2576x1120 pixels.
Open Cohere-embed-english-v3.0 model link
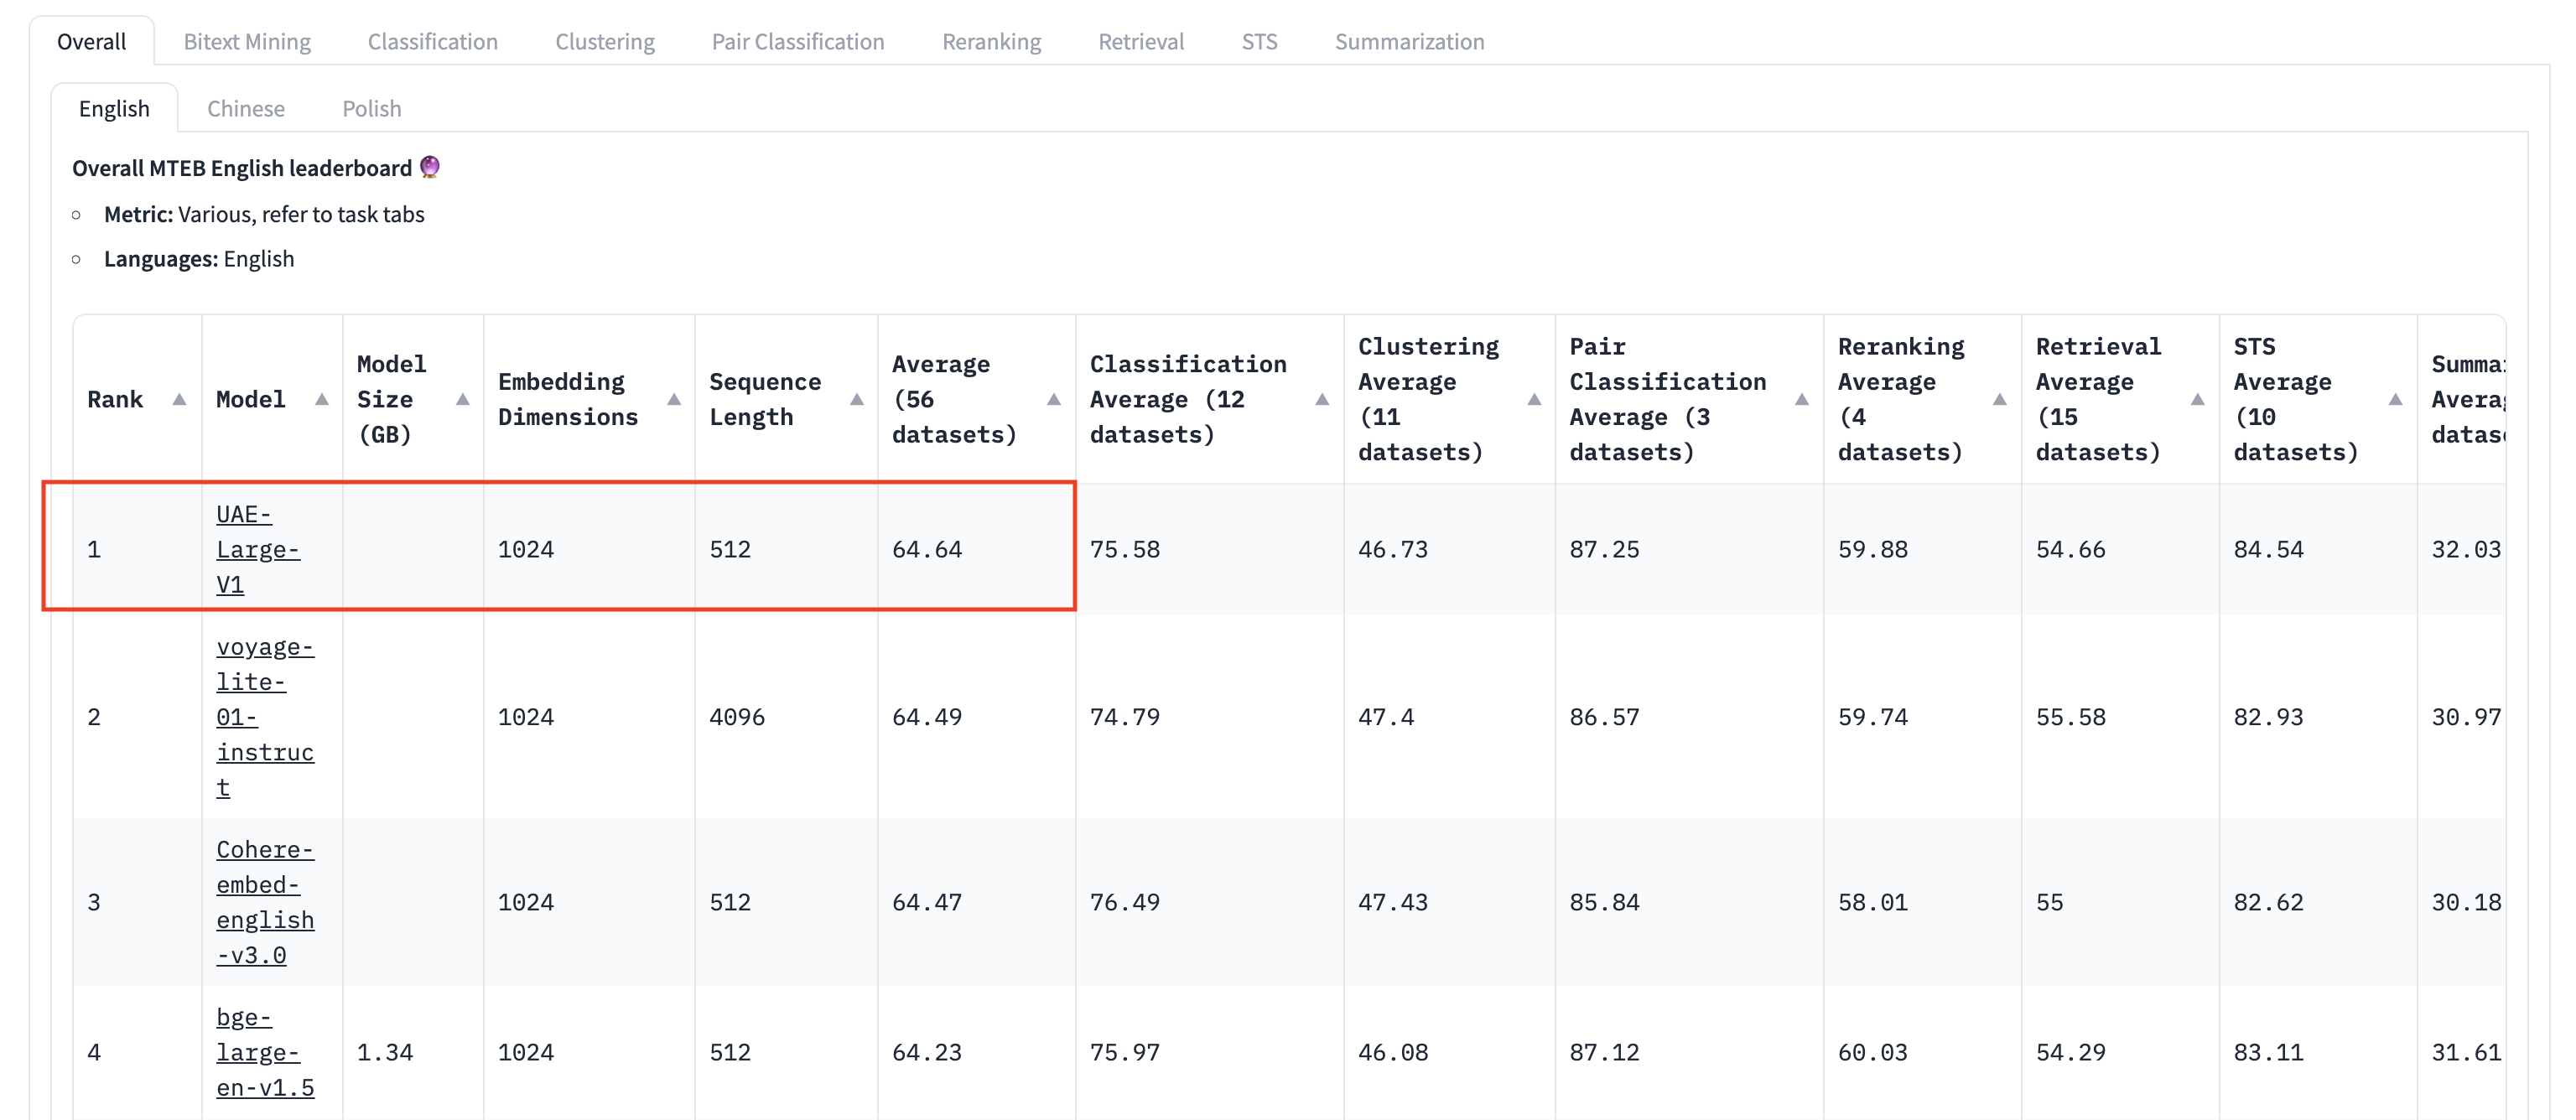pyautogui.click(x=264, y=902)
